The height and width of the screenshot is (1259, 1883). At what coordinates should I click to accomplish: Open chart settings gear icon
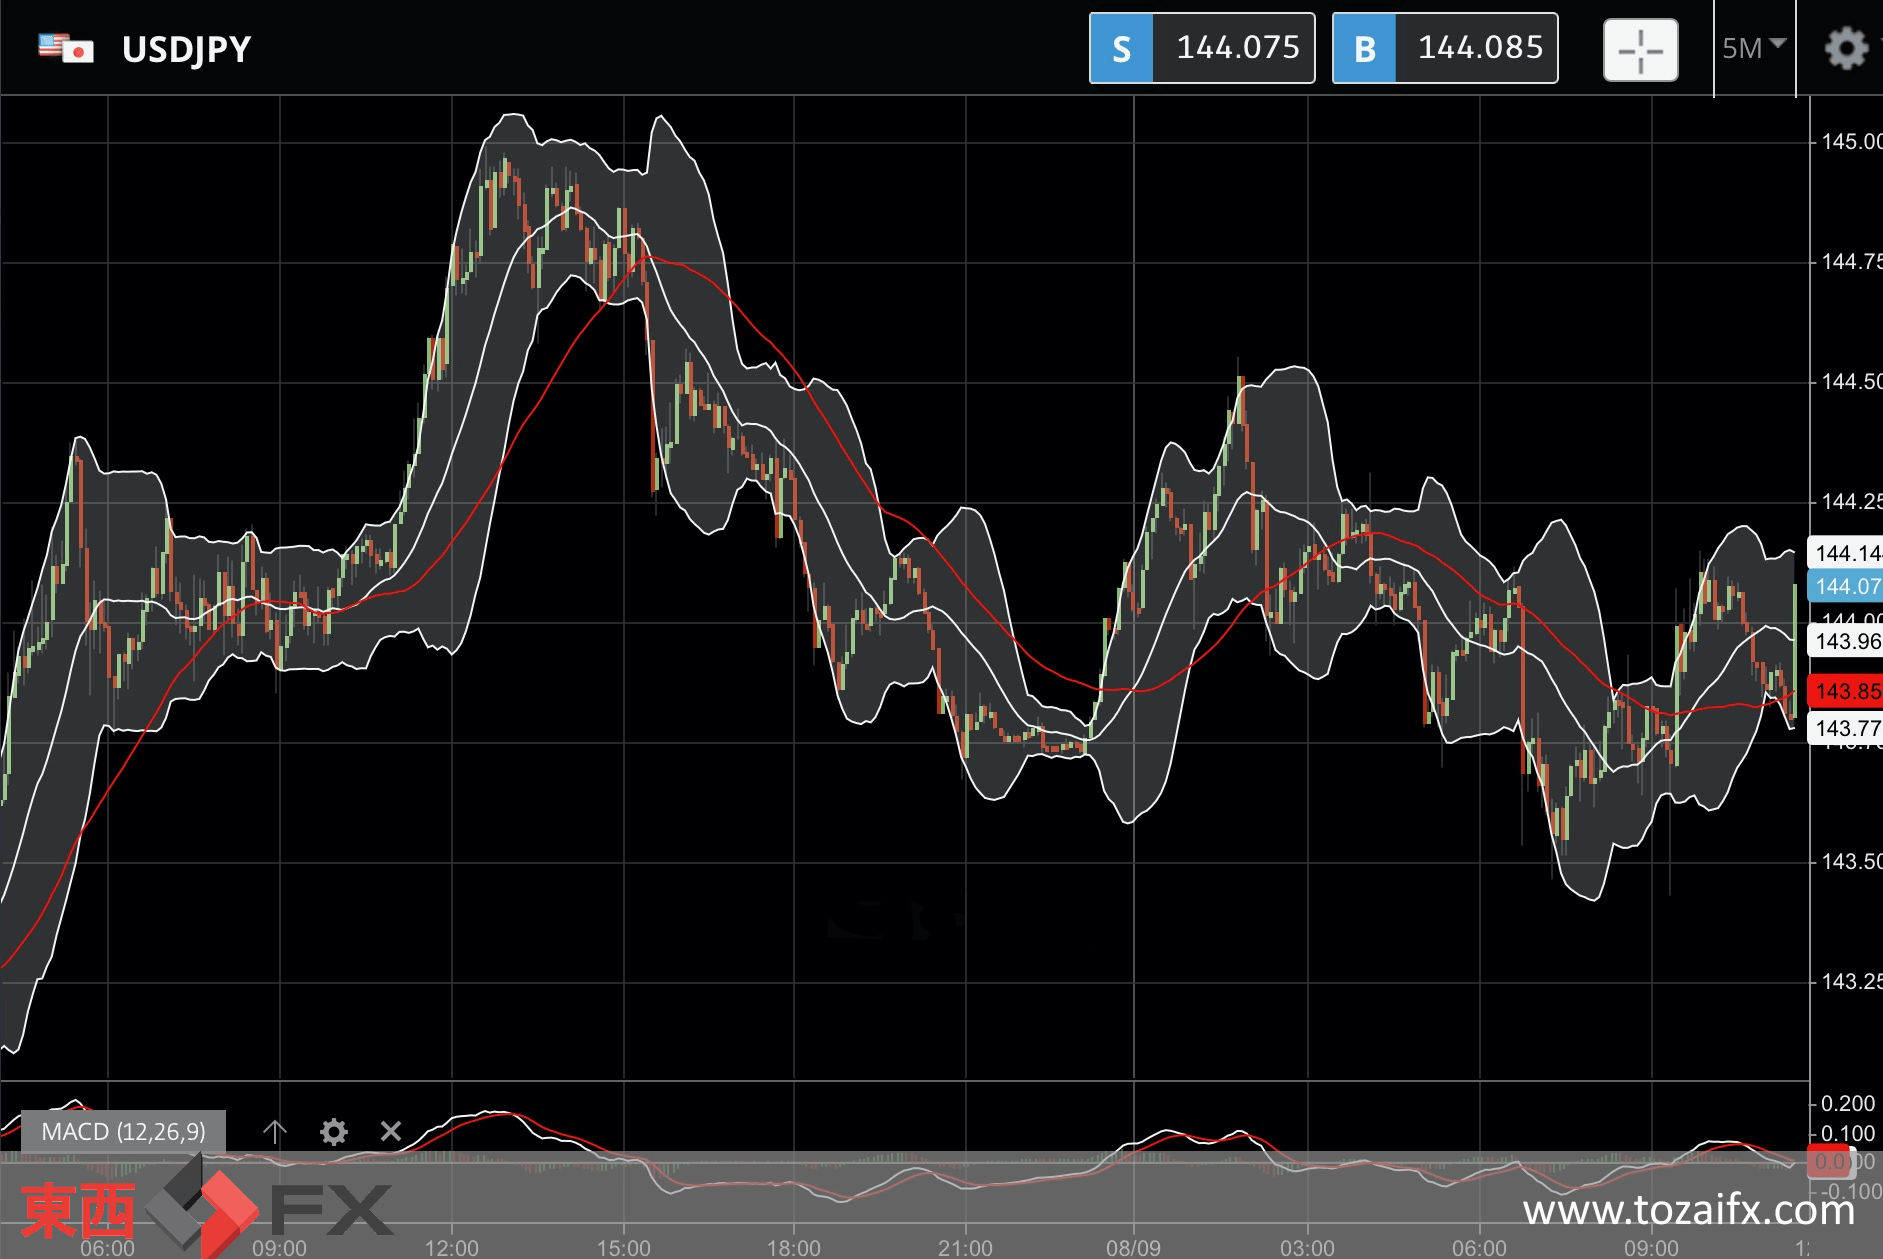pos(1845,48)
